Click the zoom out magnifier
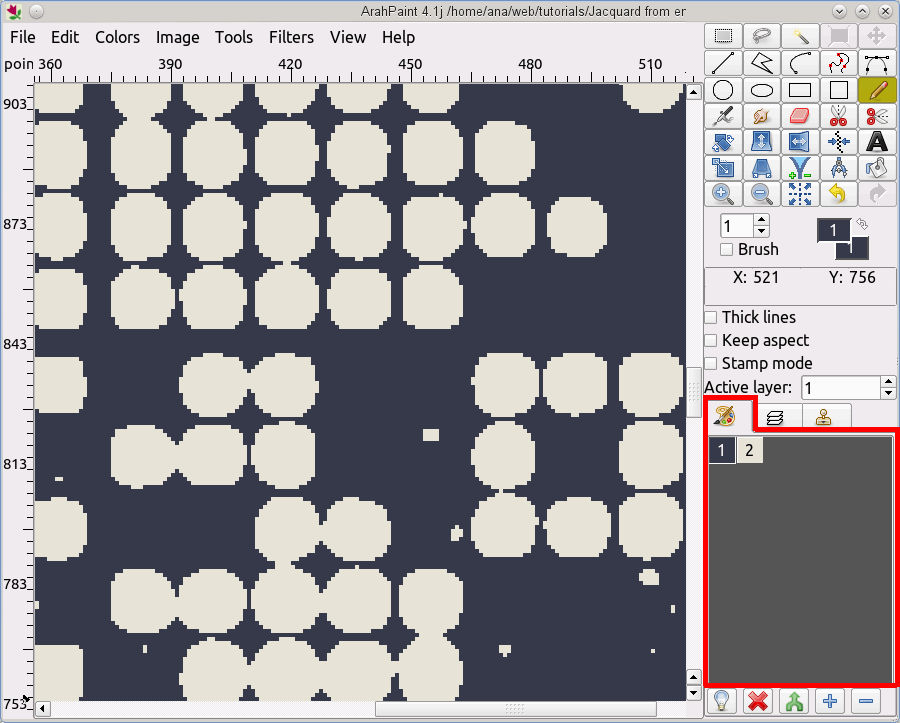900x723 pixels. 762,195
